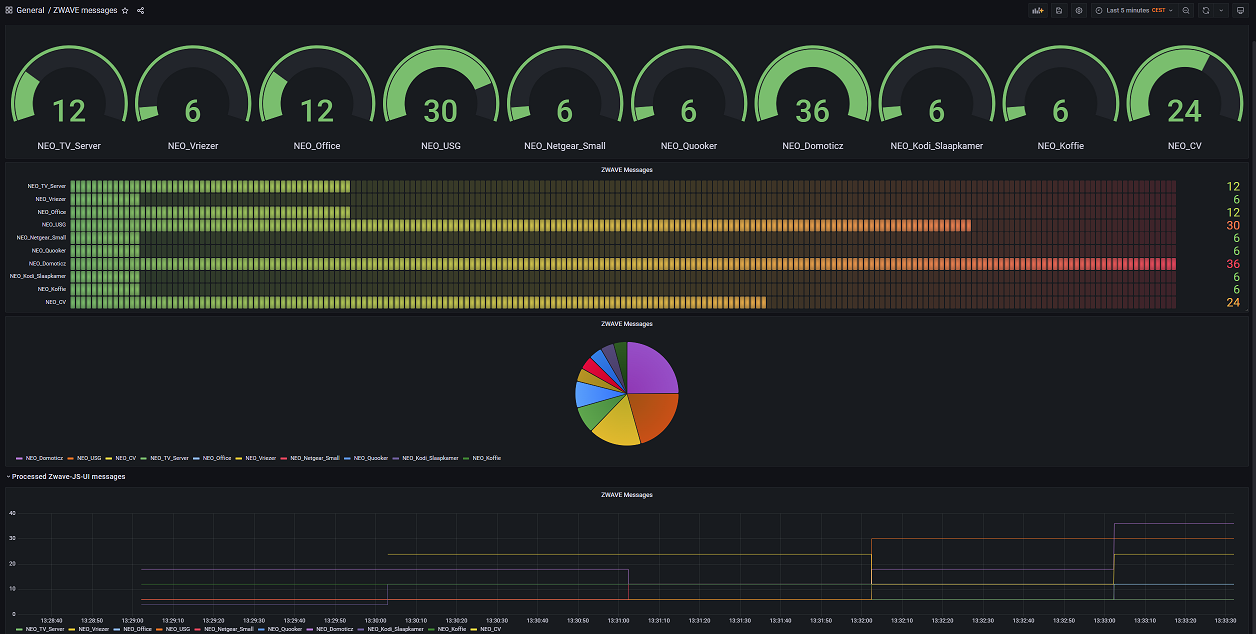
Task: Click the NEO_Netgear_Small gauge showing 6
Action: click(x=565, y=100)
